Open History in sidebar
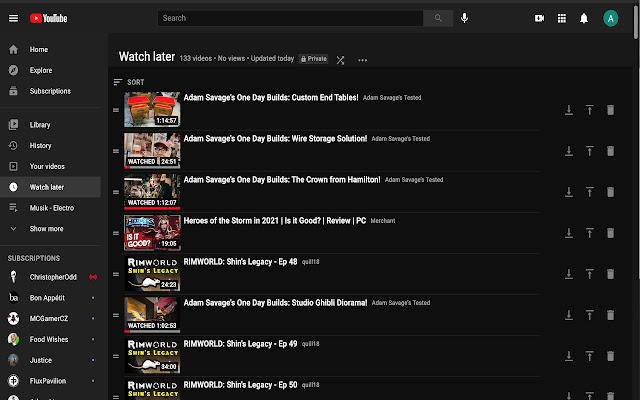This screenshot has width=640, height=400. [x=50, y=146]
